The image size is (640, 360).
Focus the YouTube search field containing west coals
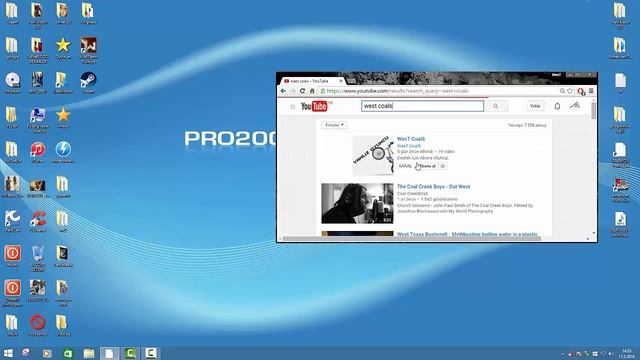coord(422,106)
